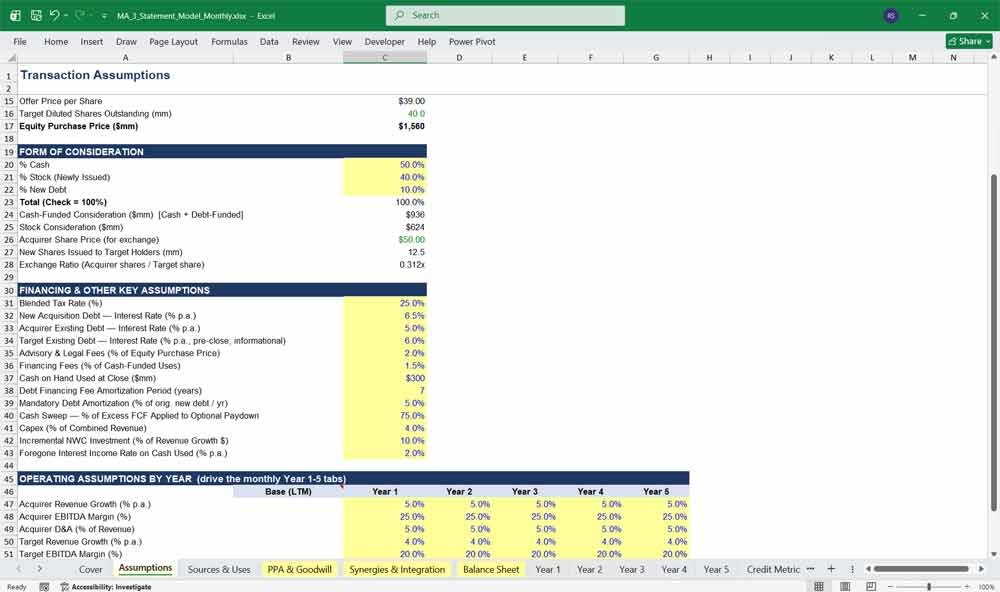Click Accessibility: Investigate in status bar
This screenshot has height=592, width=1000.
106,586
